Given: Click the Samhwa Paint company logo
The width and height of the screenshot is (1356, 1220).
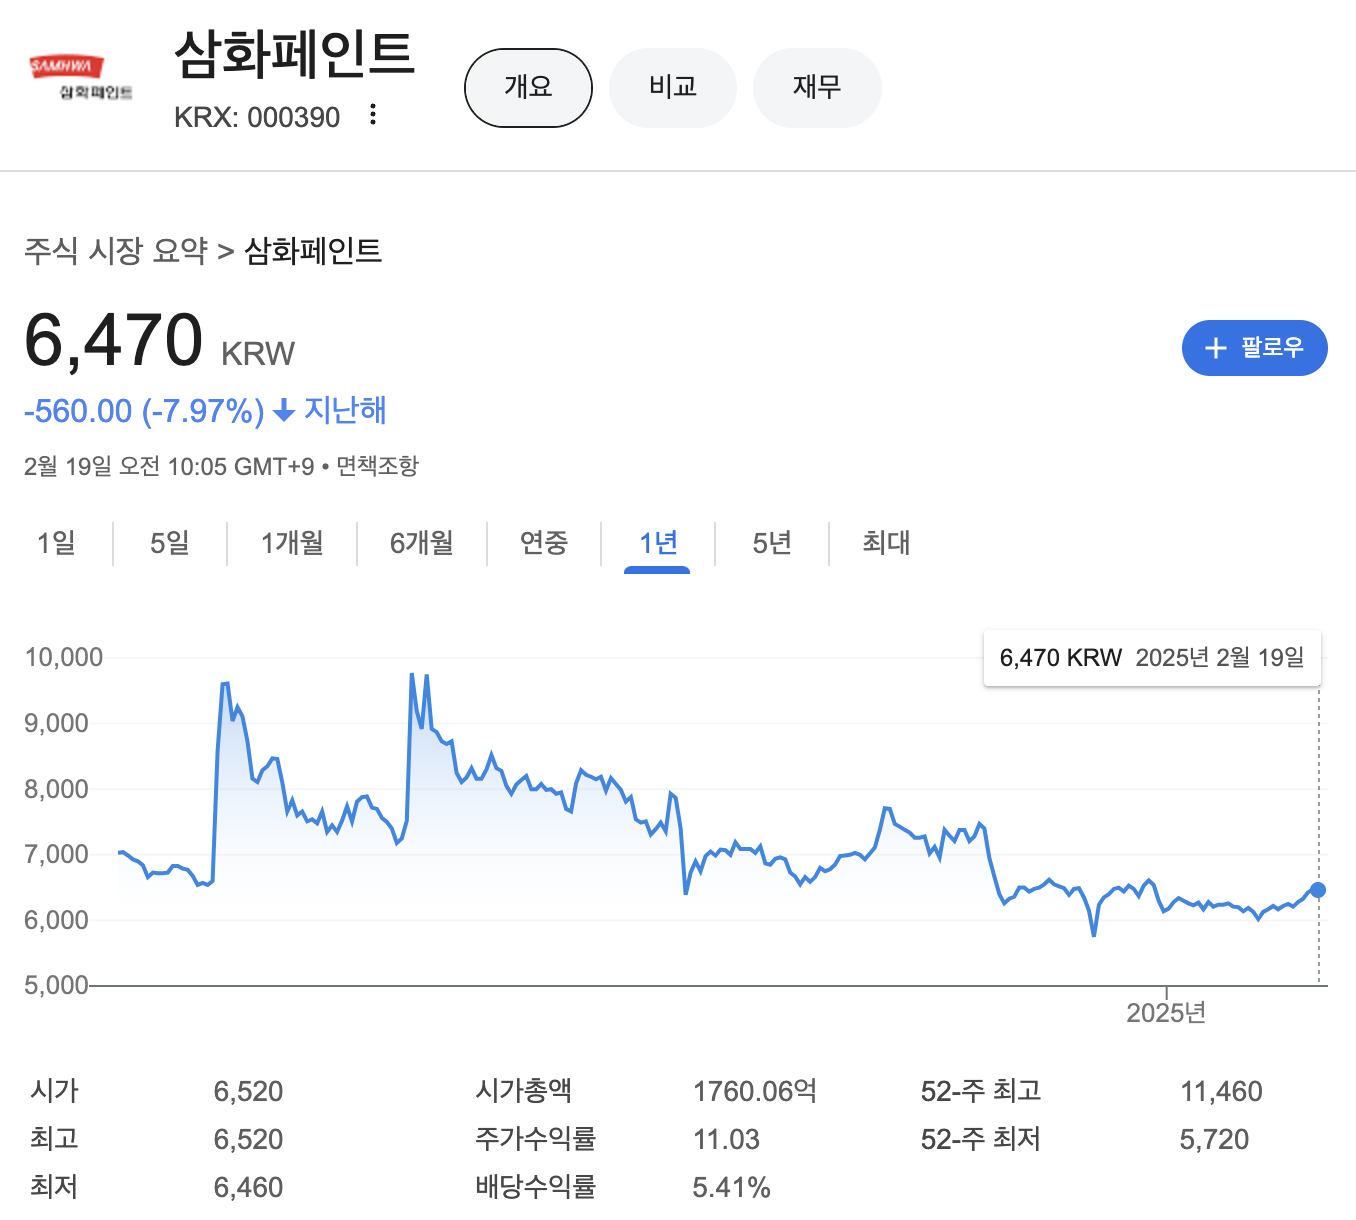Looking at the screenshot, I should tap(81, 79).
